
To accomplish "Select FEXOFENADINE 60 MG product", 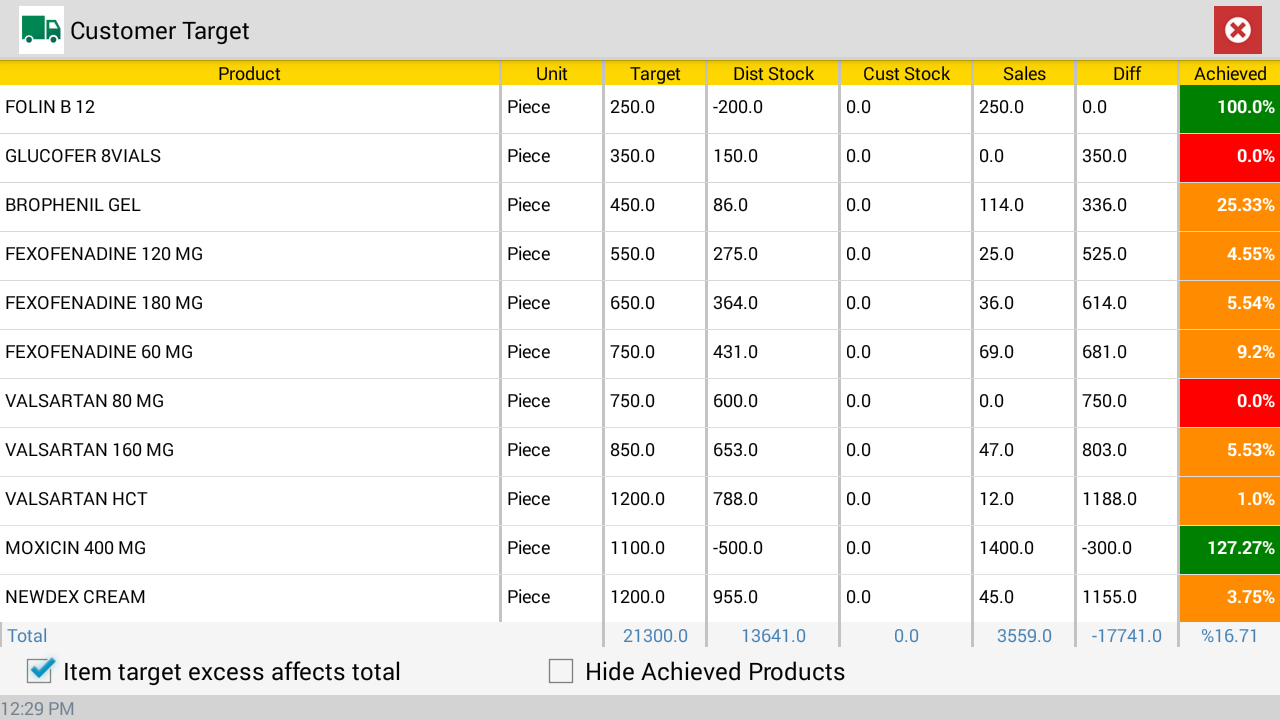I will tap(640, 354).
